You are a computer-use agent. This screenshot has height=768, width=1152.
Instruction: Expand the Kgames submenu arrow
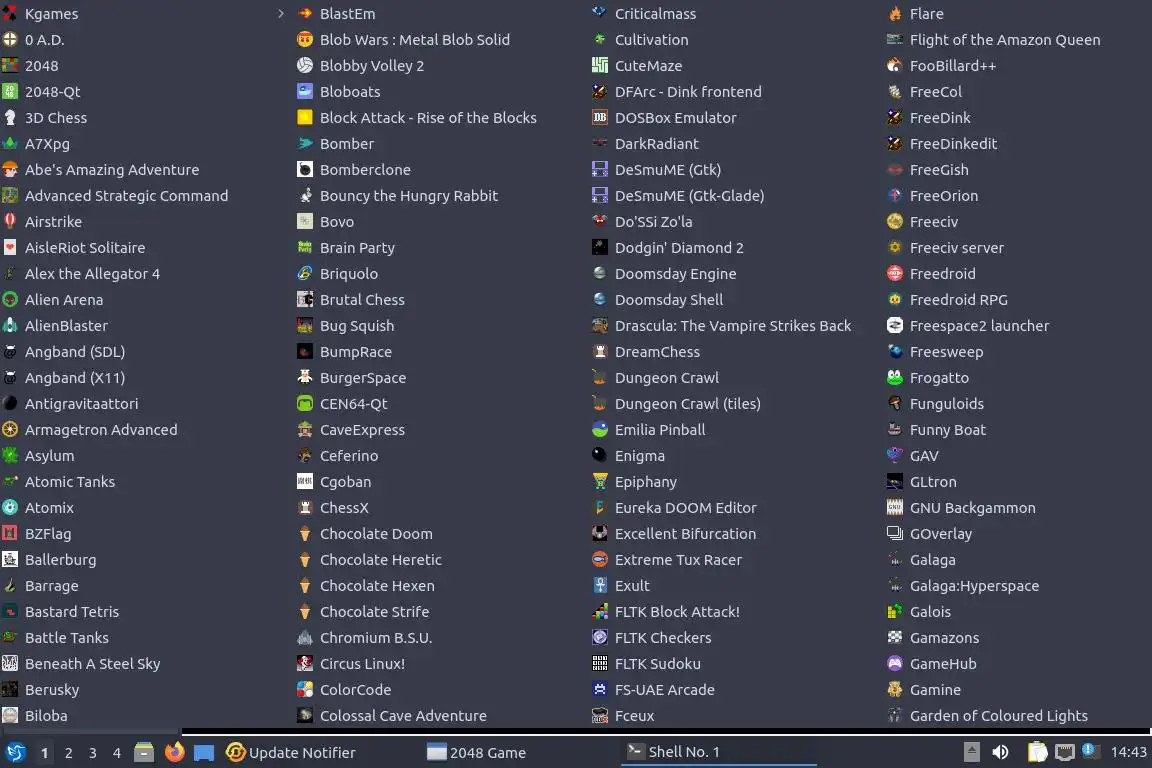point(281,13)
